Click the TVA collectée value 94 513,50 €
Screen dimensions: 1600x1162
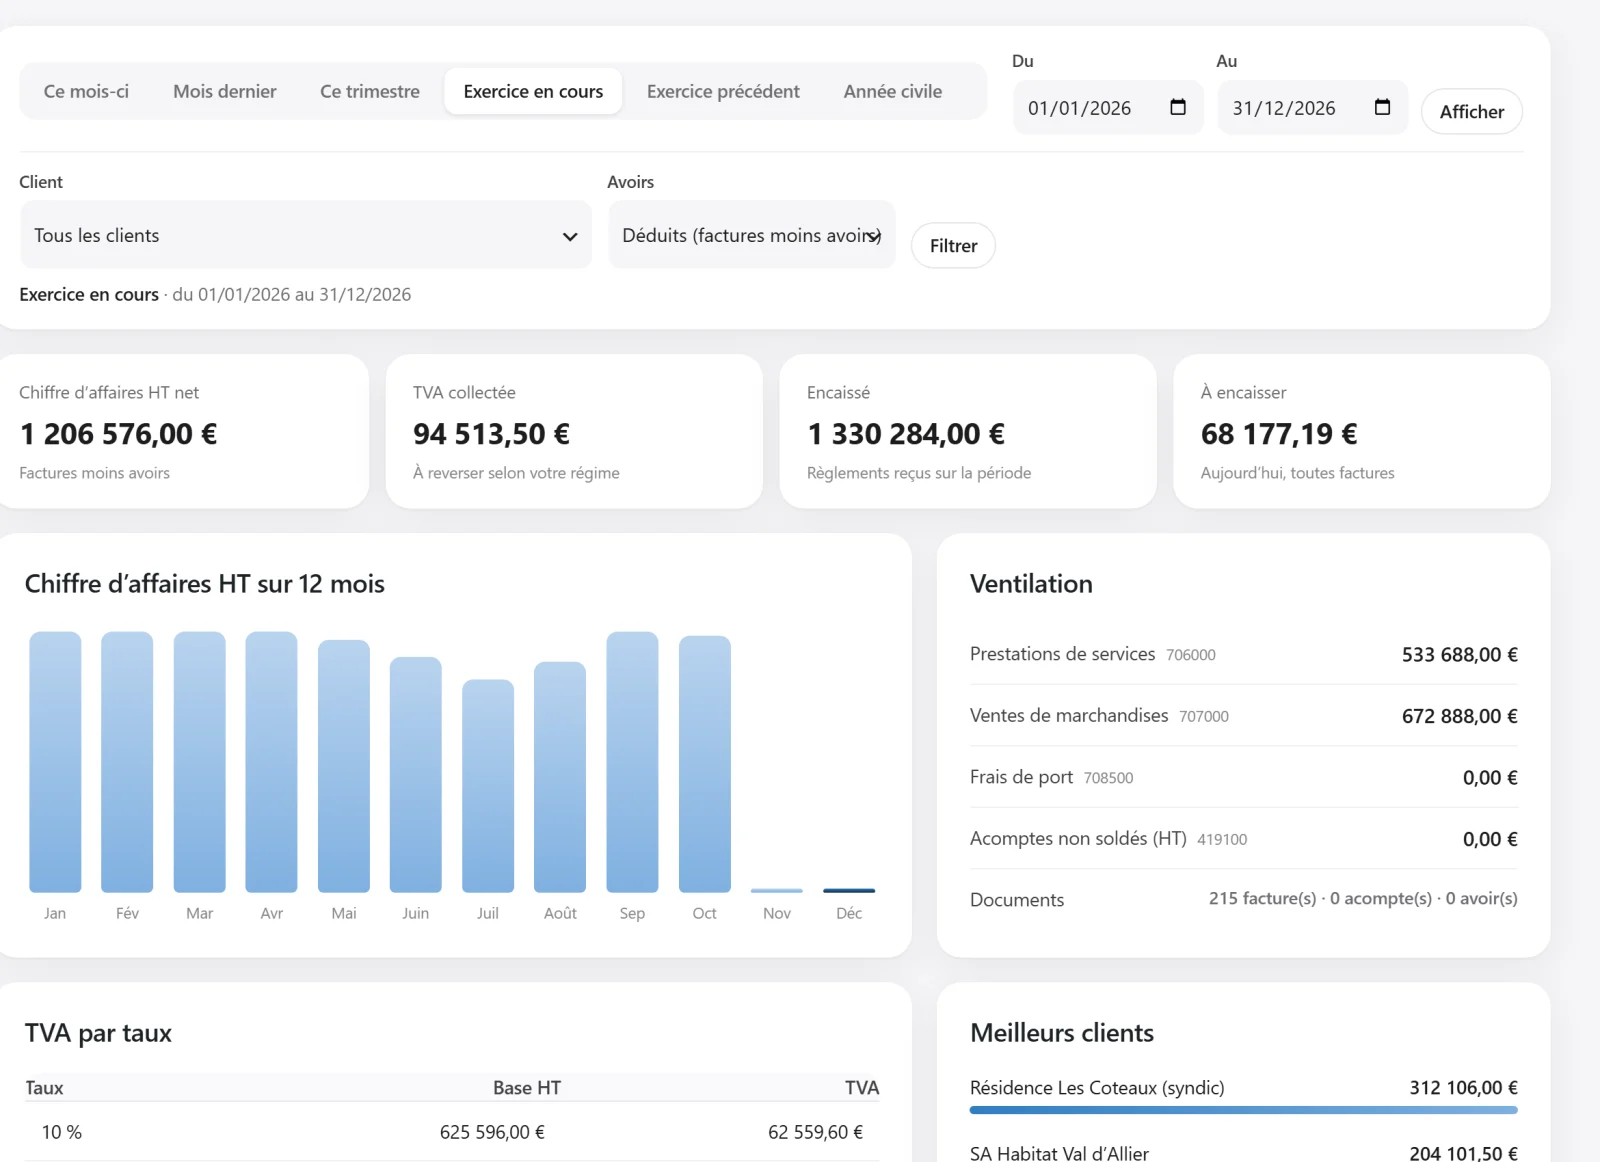click(491, 434)
